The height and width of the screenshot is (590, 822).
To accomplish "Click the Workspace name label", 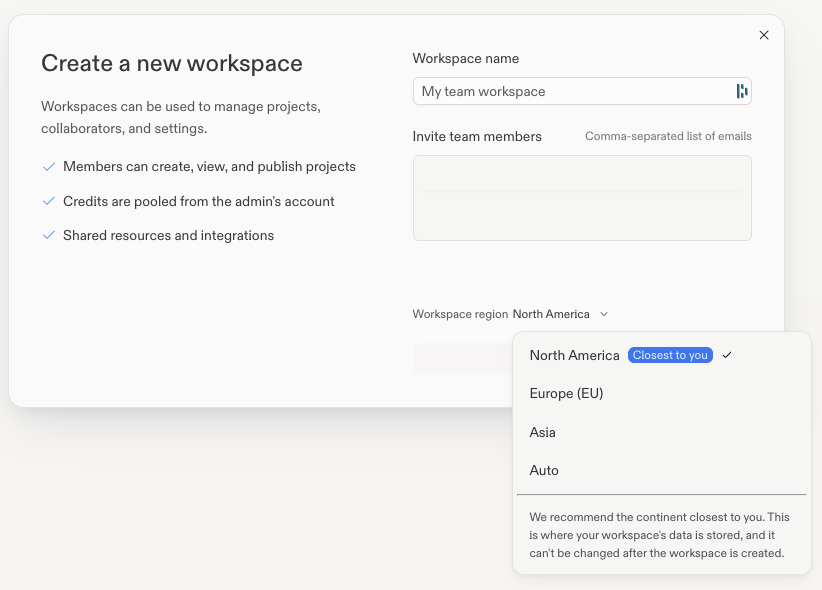I will (x=466, y=59).
